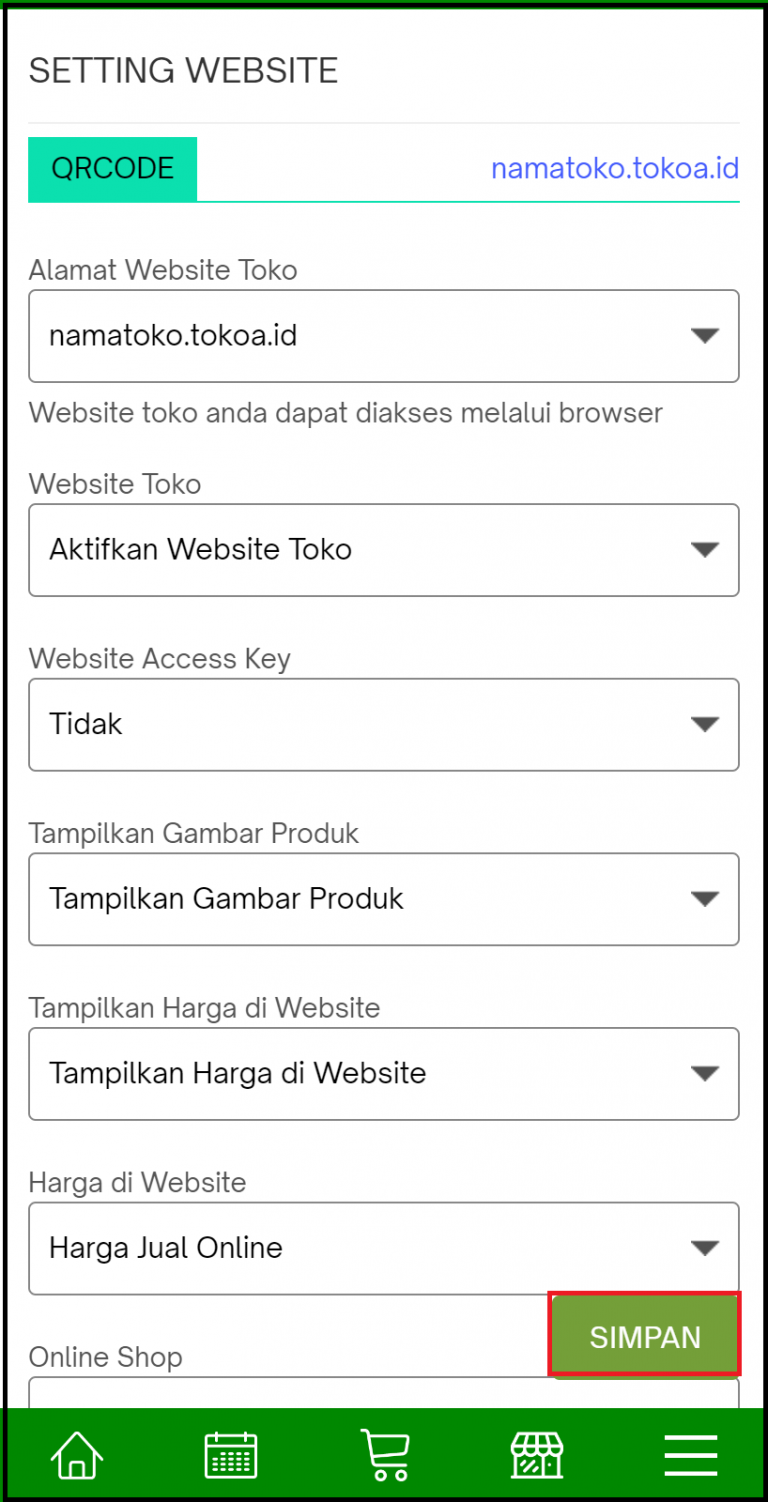Image resolution: width=768 pixels, height=1502 pixels.
Task: Click the arrow on the Alamat Website Toko field
Action: pyautogui.click(x=705, y=336)
